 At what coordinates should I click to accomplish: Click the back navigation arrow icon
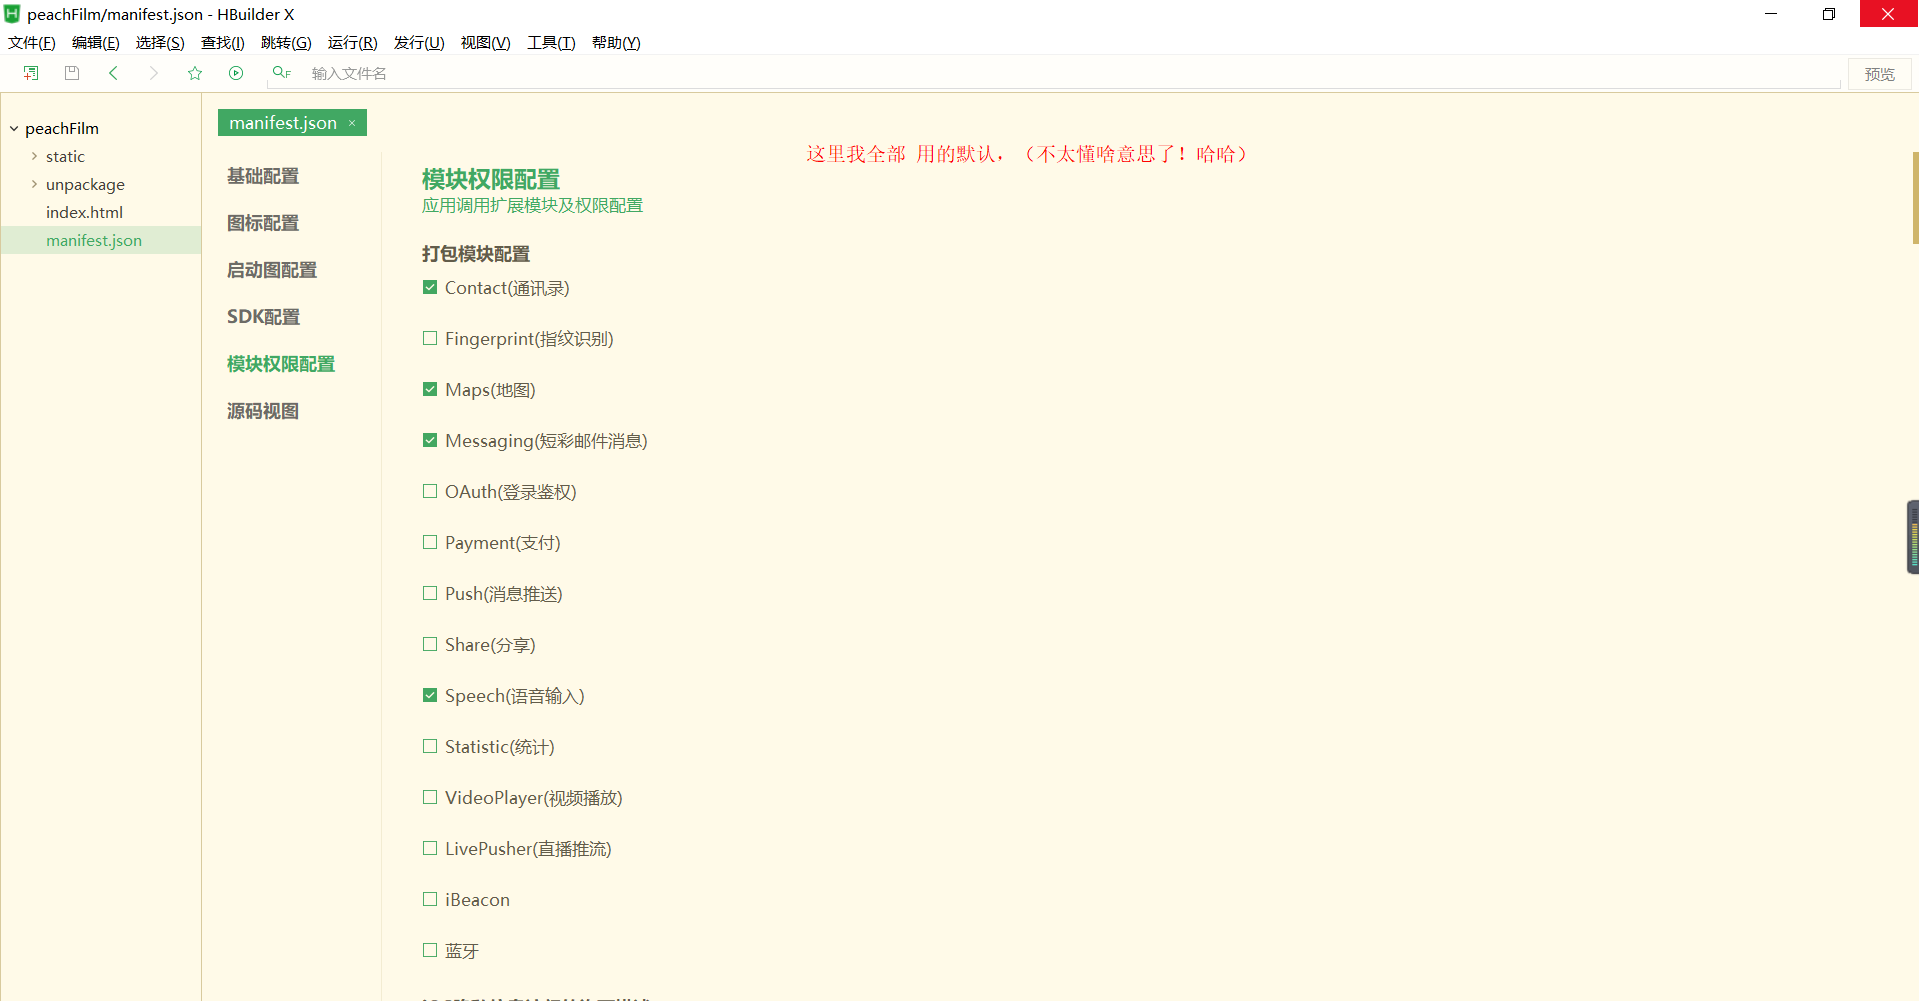click(113, 72)
